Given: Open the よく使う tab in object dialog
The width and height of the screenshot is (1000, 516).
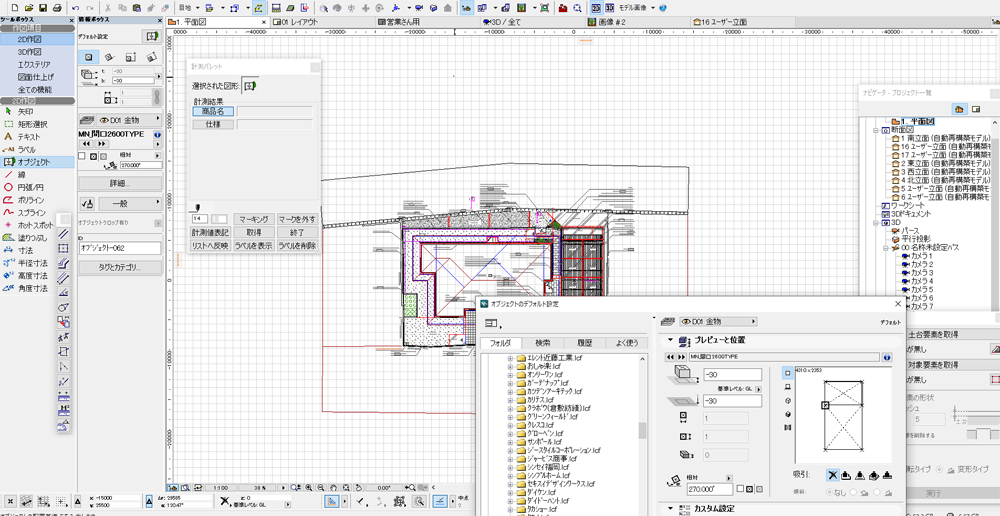Looking at the screenshot, I should (626, 343).
